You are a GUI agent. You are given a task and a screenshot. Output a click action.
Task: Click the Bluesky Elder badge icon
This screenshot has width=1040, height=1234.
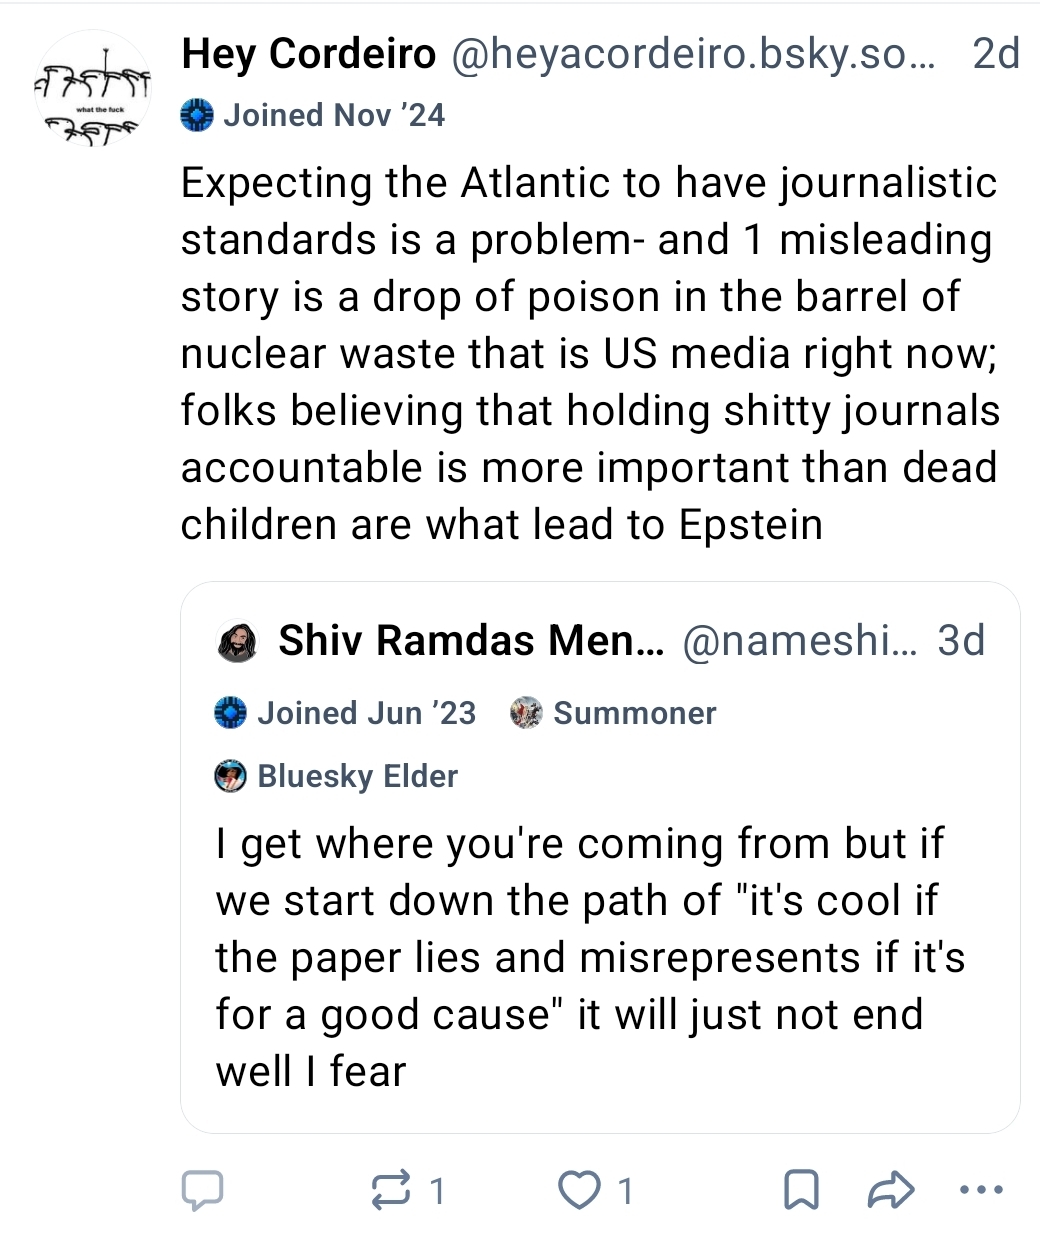[x=231, y=776]
